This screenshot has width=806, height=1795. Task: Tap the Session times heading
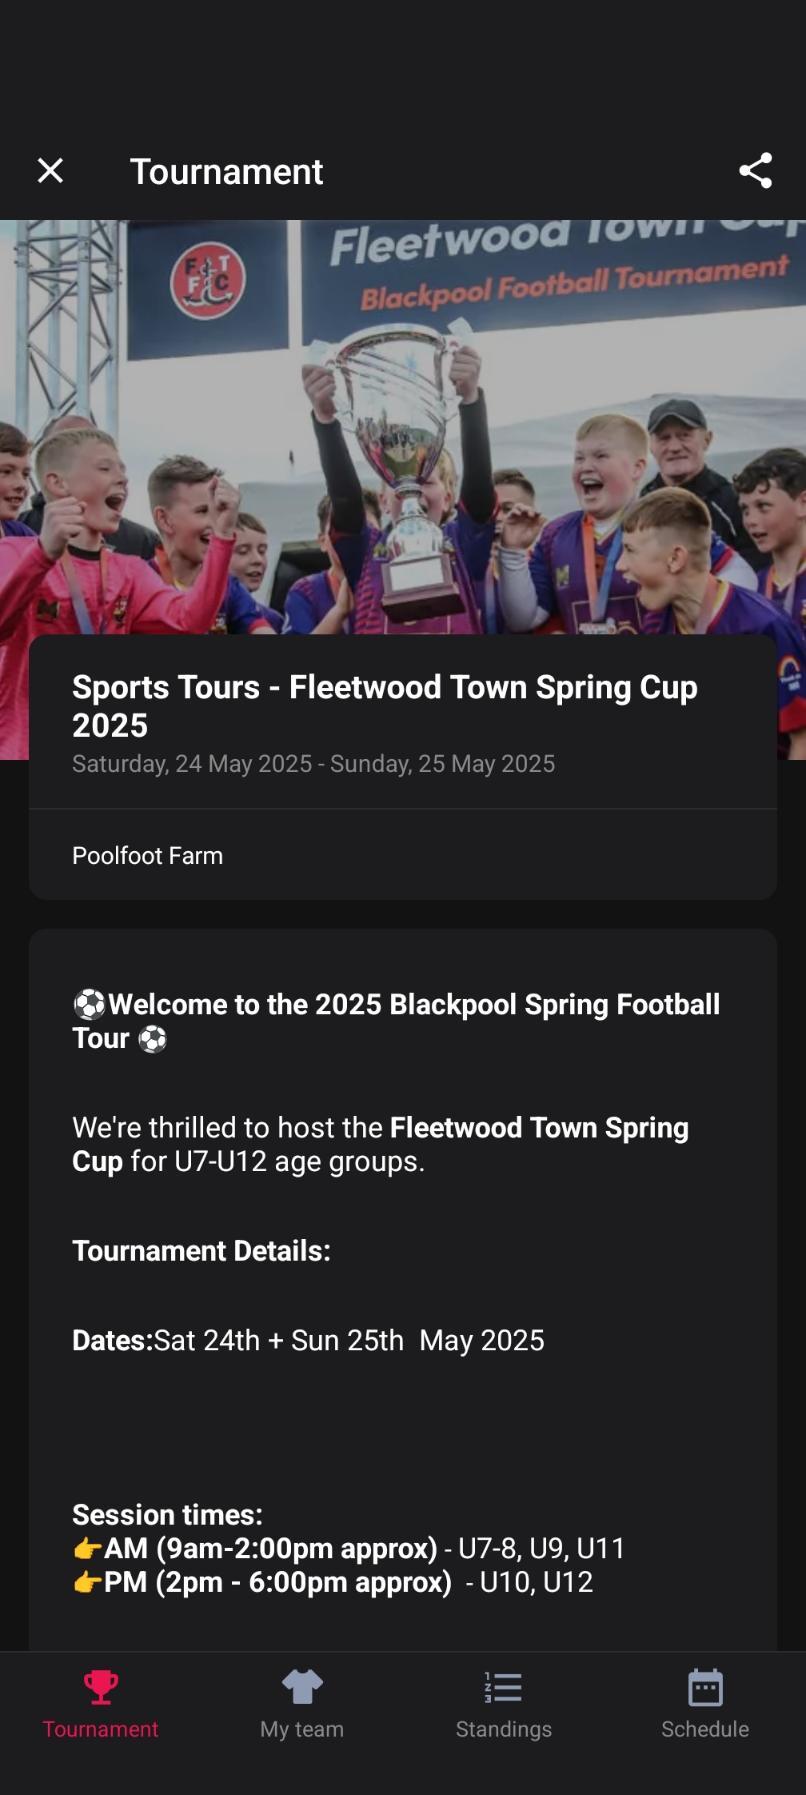167,1515
